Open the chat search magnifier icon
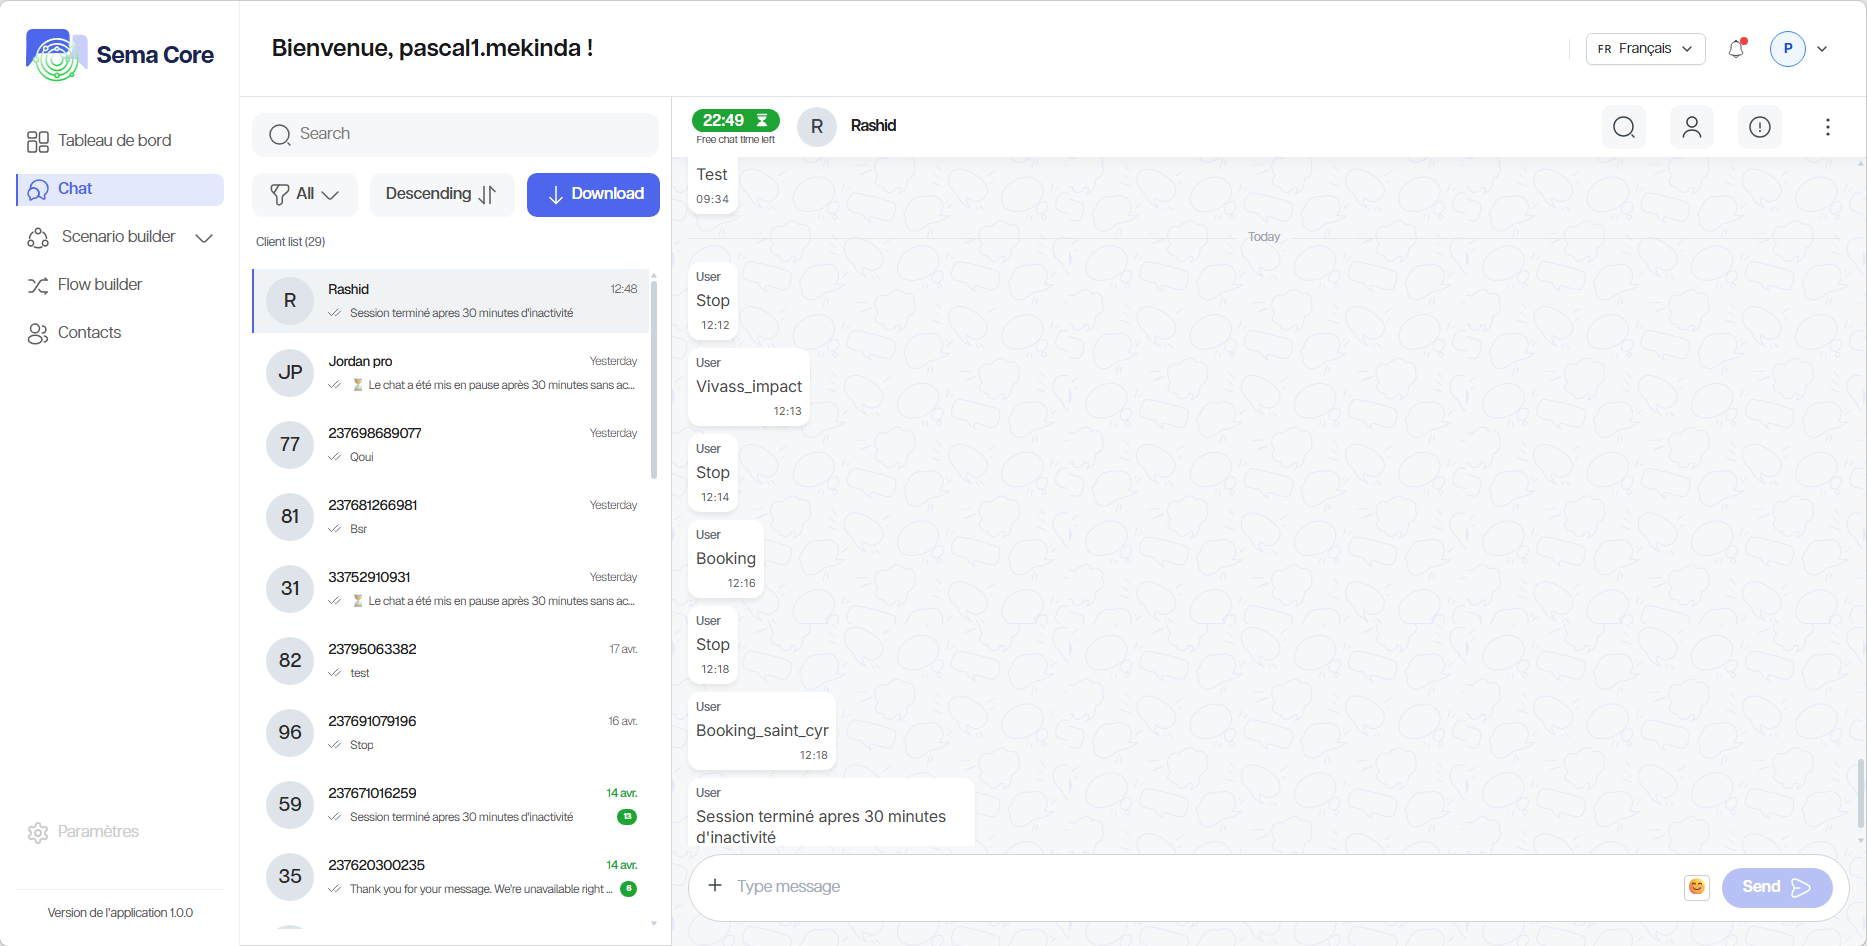 (x=1624, y=127)
